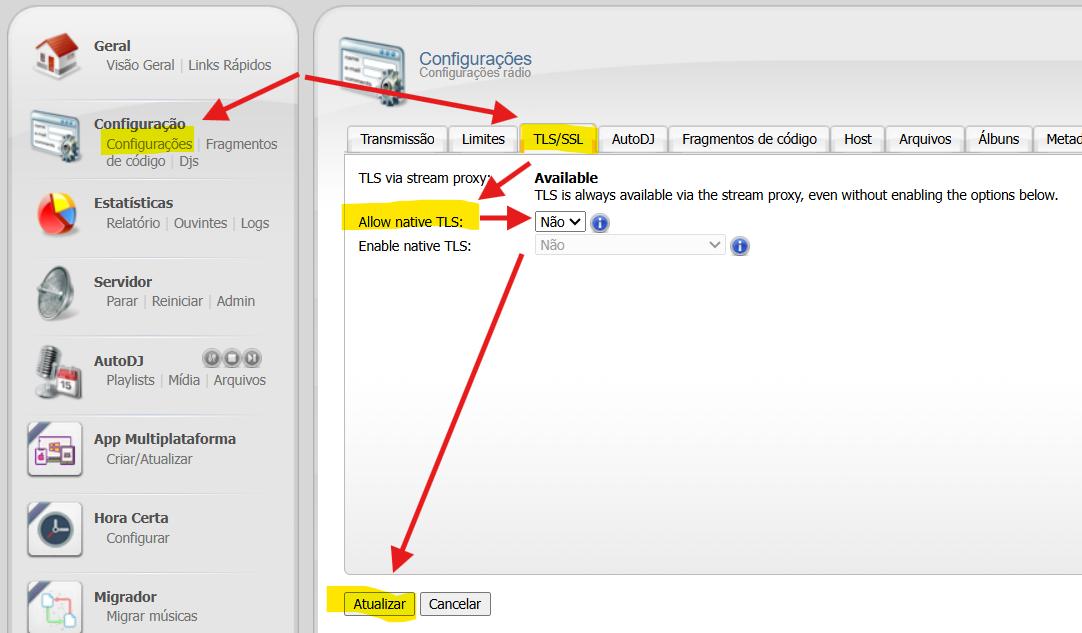Click the Estatísticas pie chart icon

56,213
